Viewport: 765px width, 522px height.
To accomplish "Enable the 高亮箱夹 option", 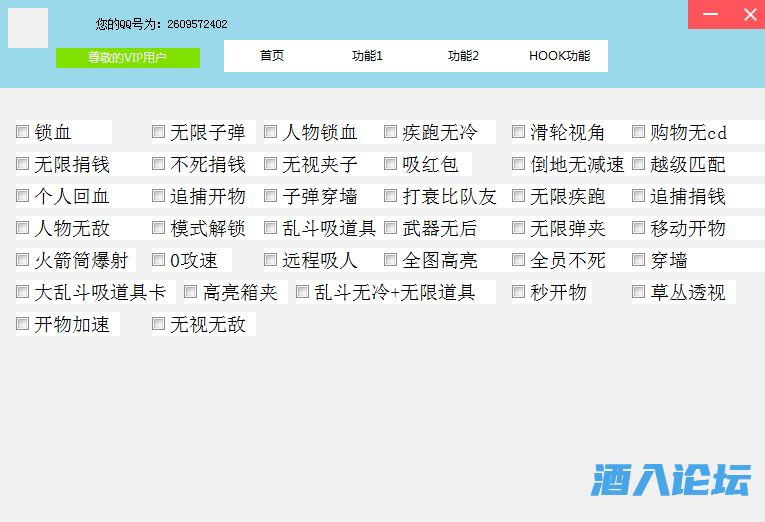I will [191, 292].
